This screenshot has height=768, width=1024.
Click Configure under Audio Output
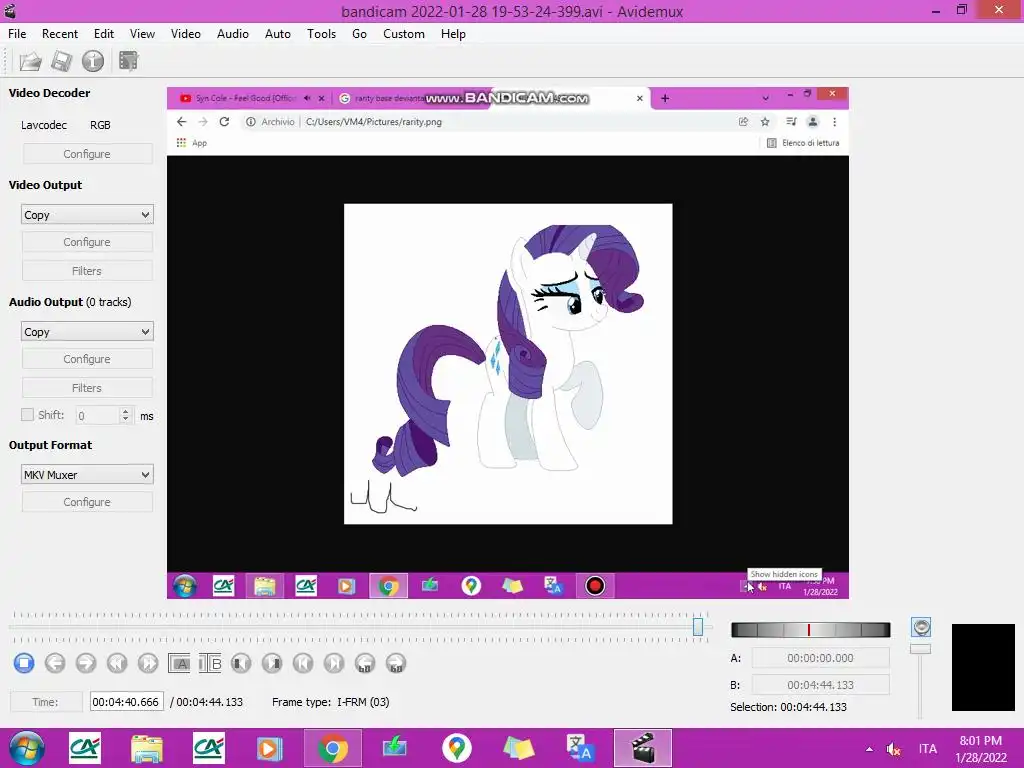pyautogui.click(x=87, y=359)
